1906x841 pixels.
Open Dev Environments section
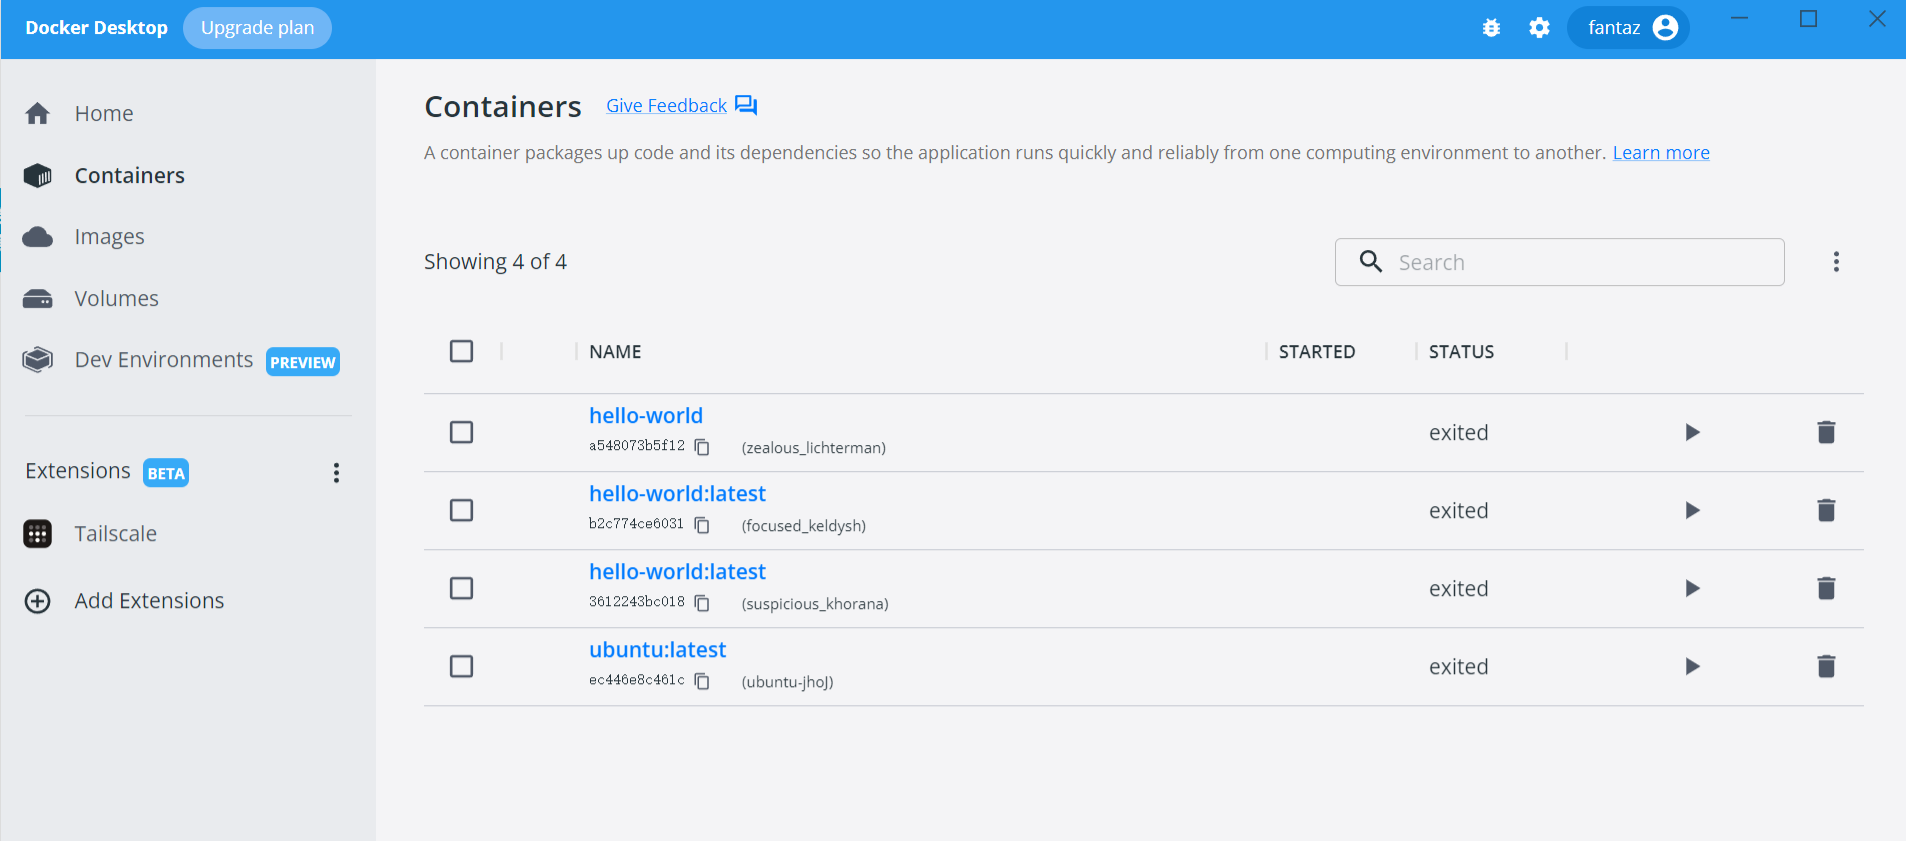(164, 360)
